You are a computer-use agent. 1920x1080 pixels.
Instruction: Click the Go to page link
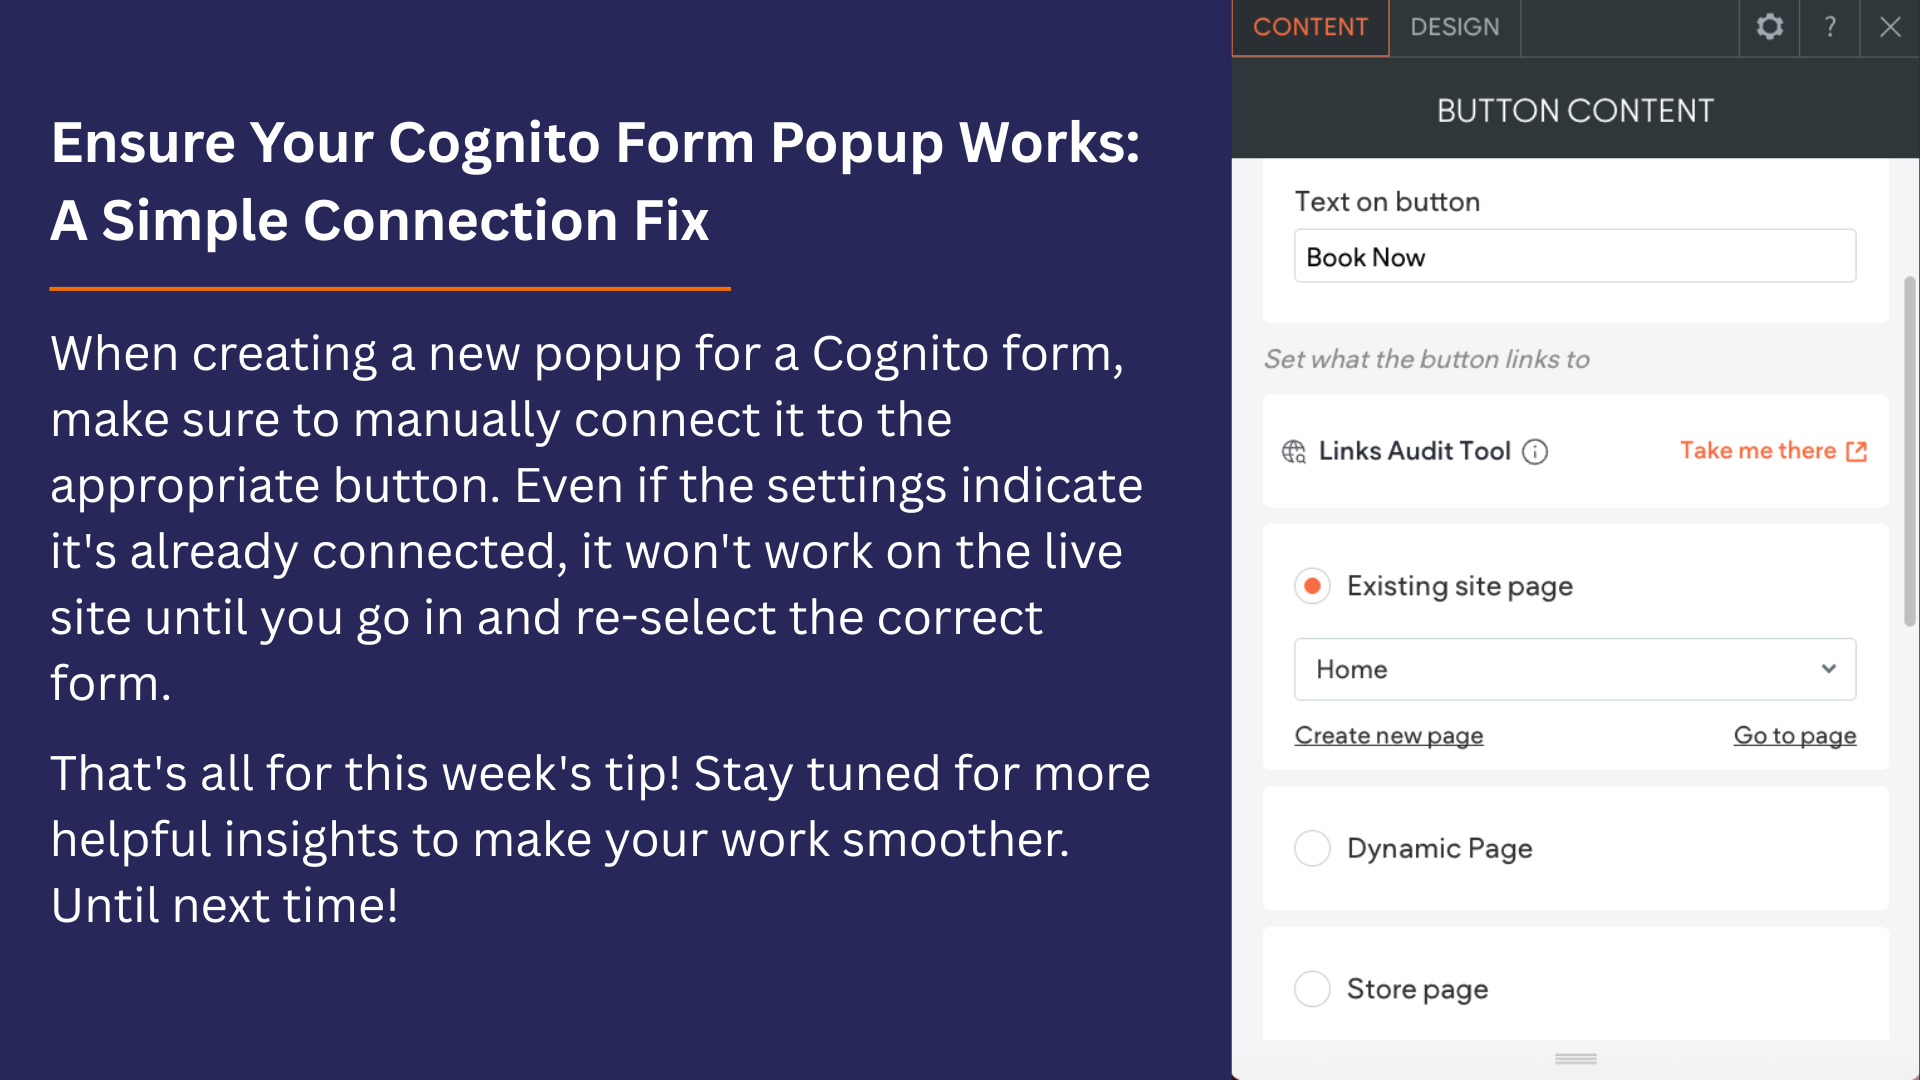pyautogui.click(x=1795, y=736)
